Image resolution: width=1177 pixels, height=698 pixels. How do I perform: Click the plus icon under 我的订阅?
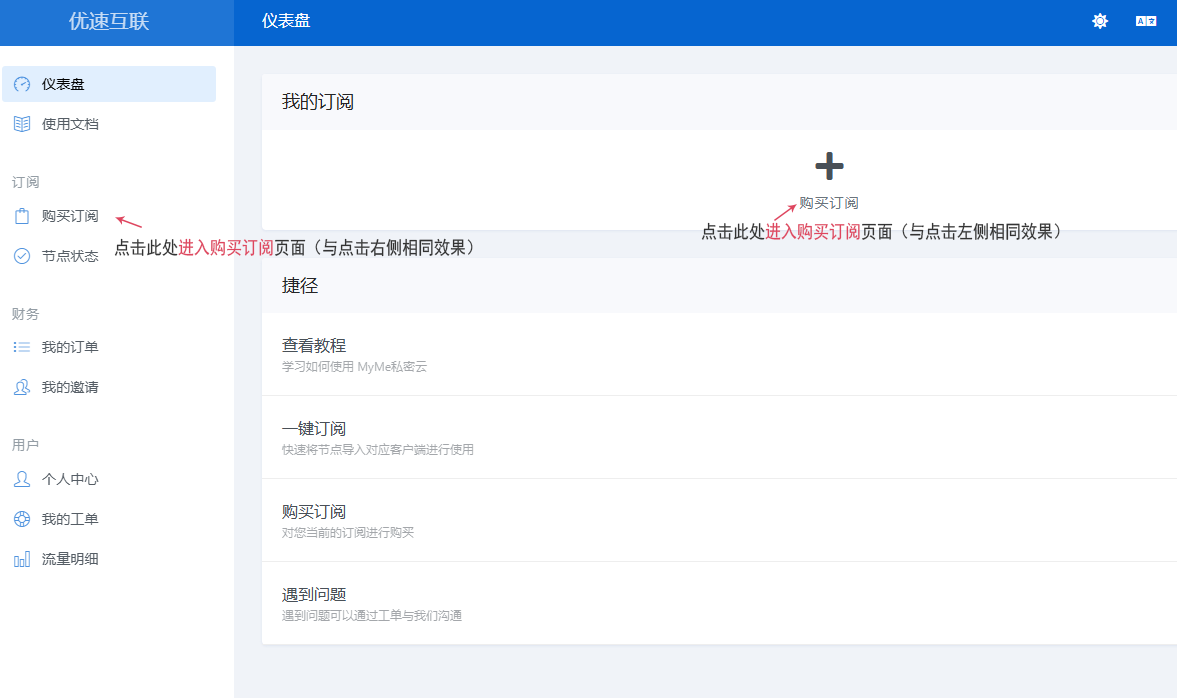coord(828,166)
